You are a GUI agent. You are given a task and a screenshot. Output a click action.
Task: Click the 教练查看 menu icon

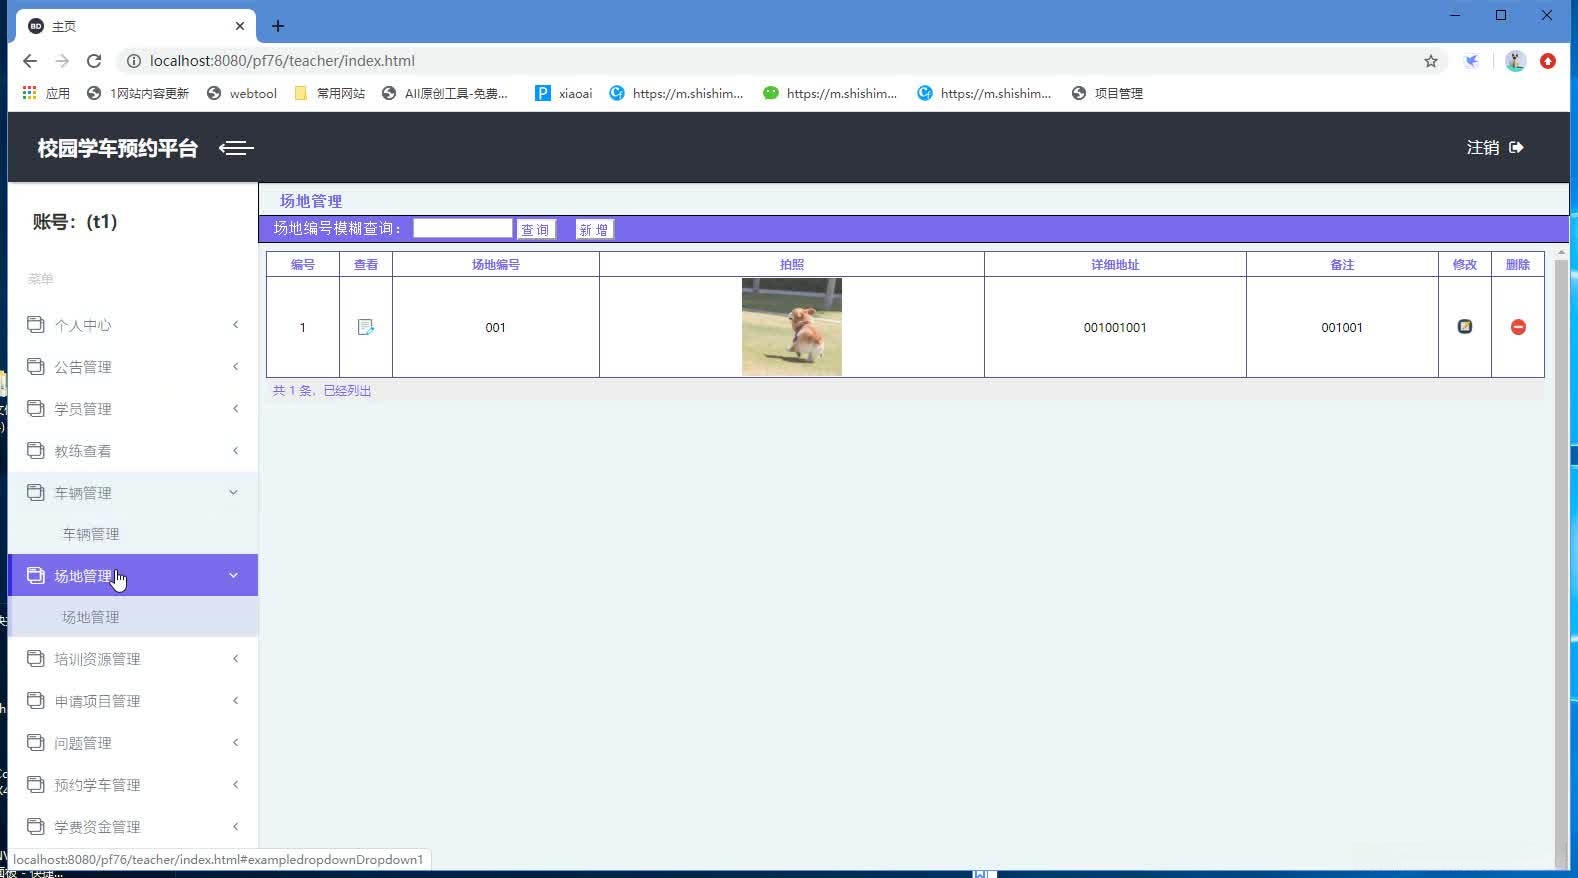(36, 450)
